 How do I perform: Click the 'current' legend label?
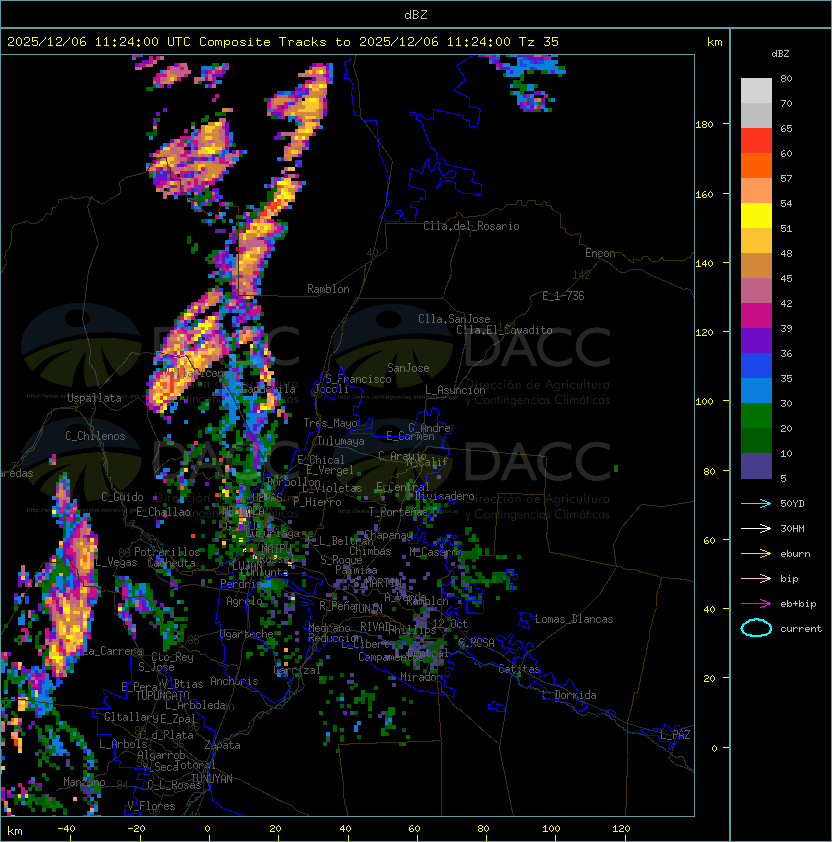(x=801, y=629)
